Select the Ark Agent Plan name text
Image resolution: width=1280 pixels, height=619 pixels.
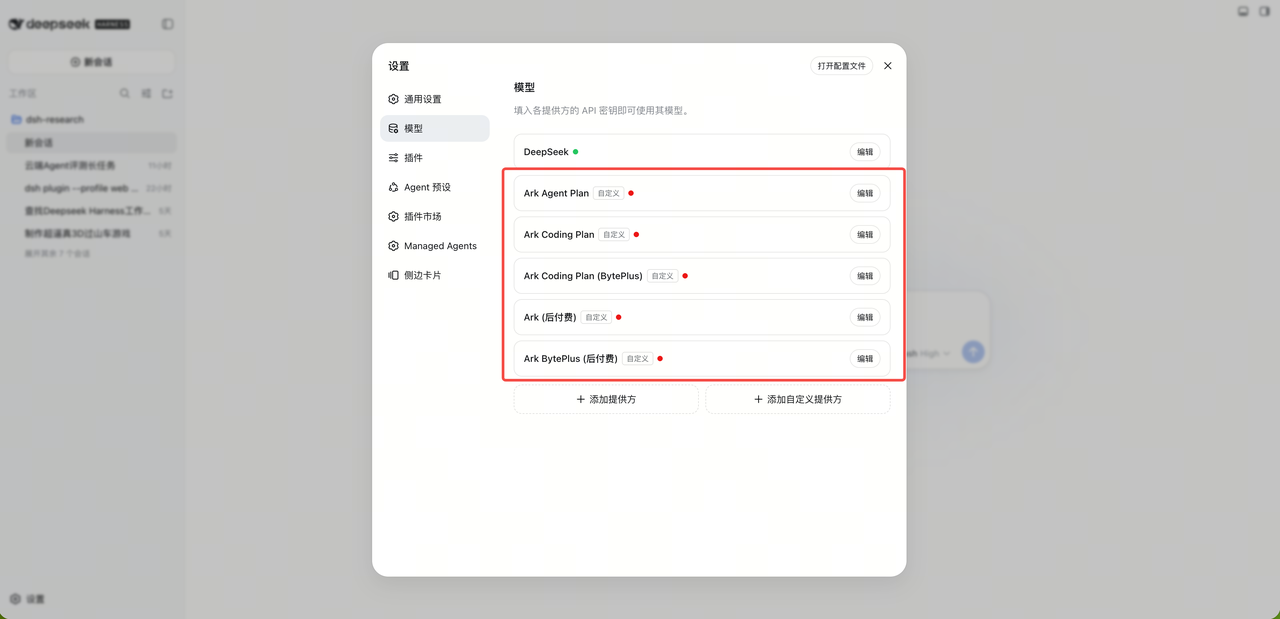click(556, 193)
